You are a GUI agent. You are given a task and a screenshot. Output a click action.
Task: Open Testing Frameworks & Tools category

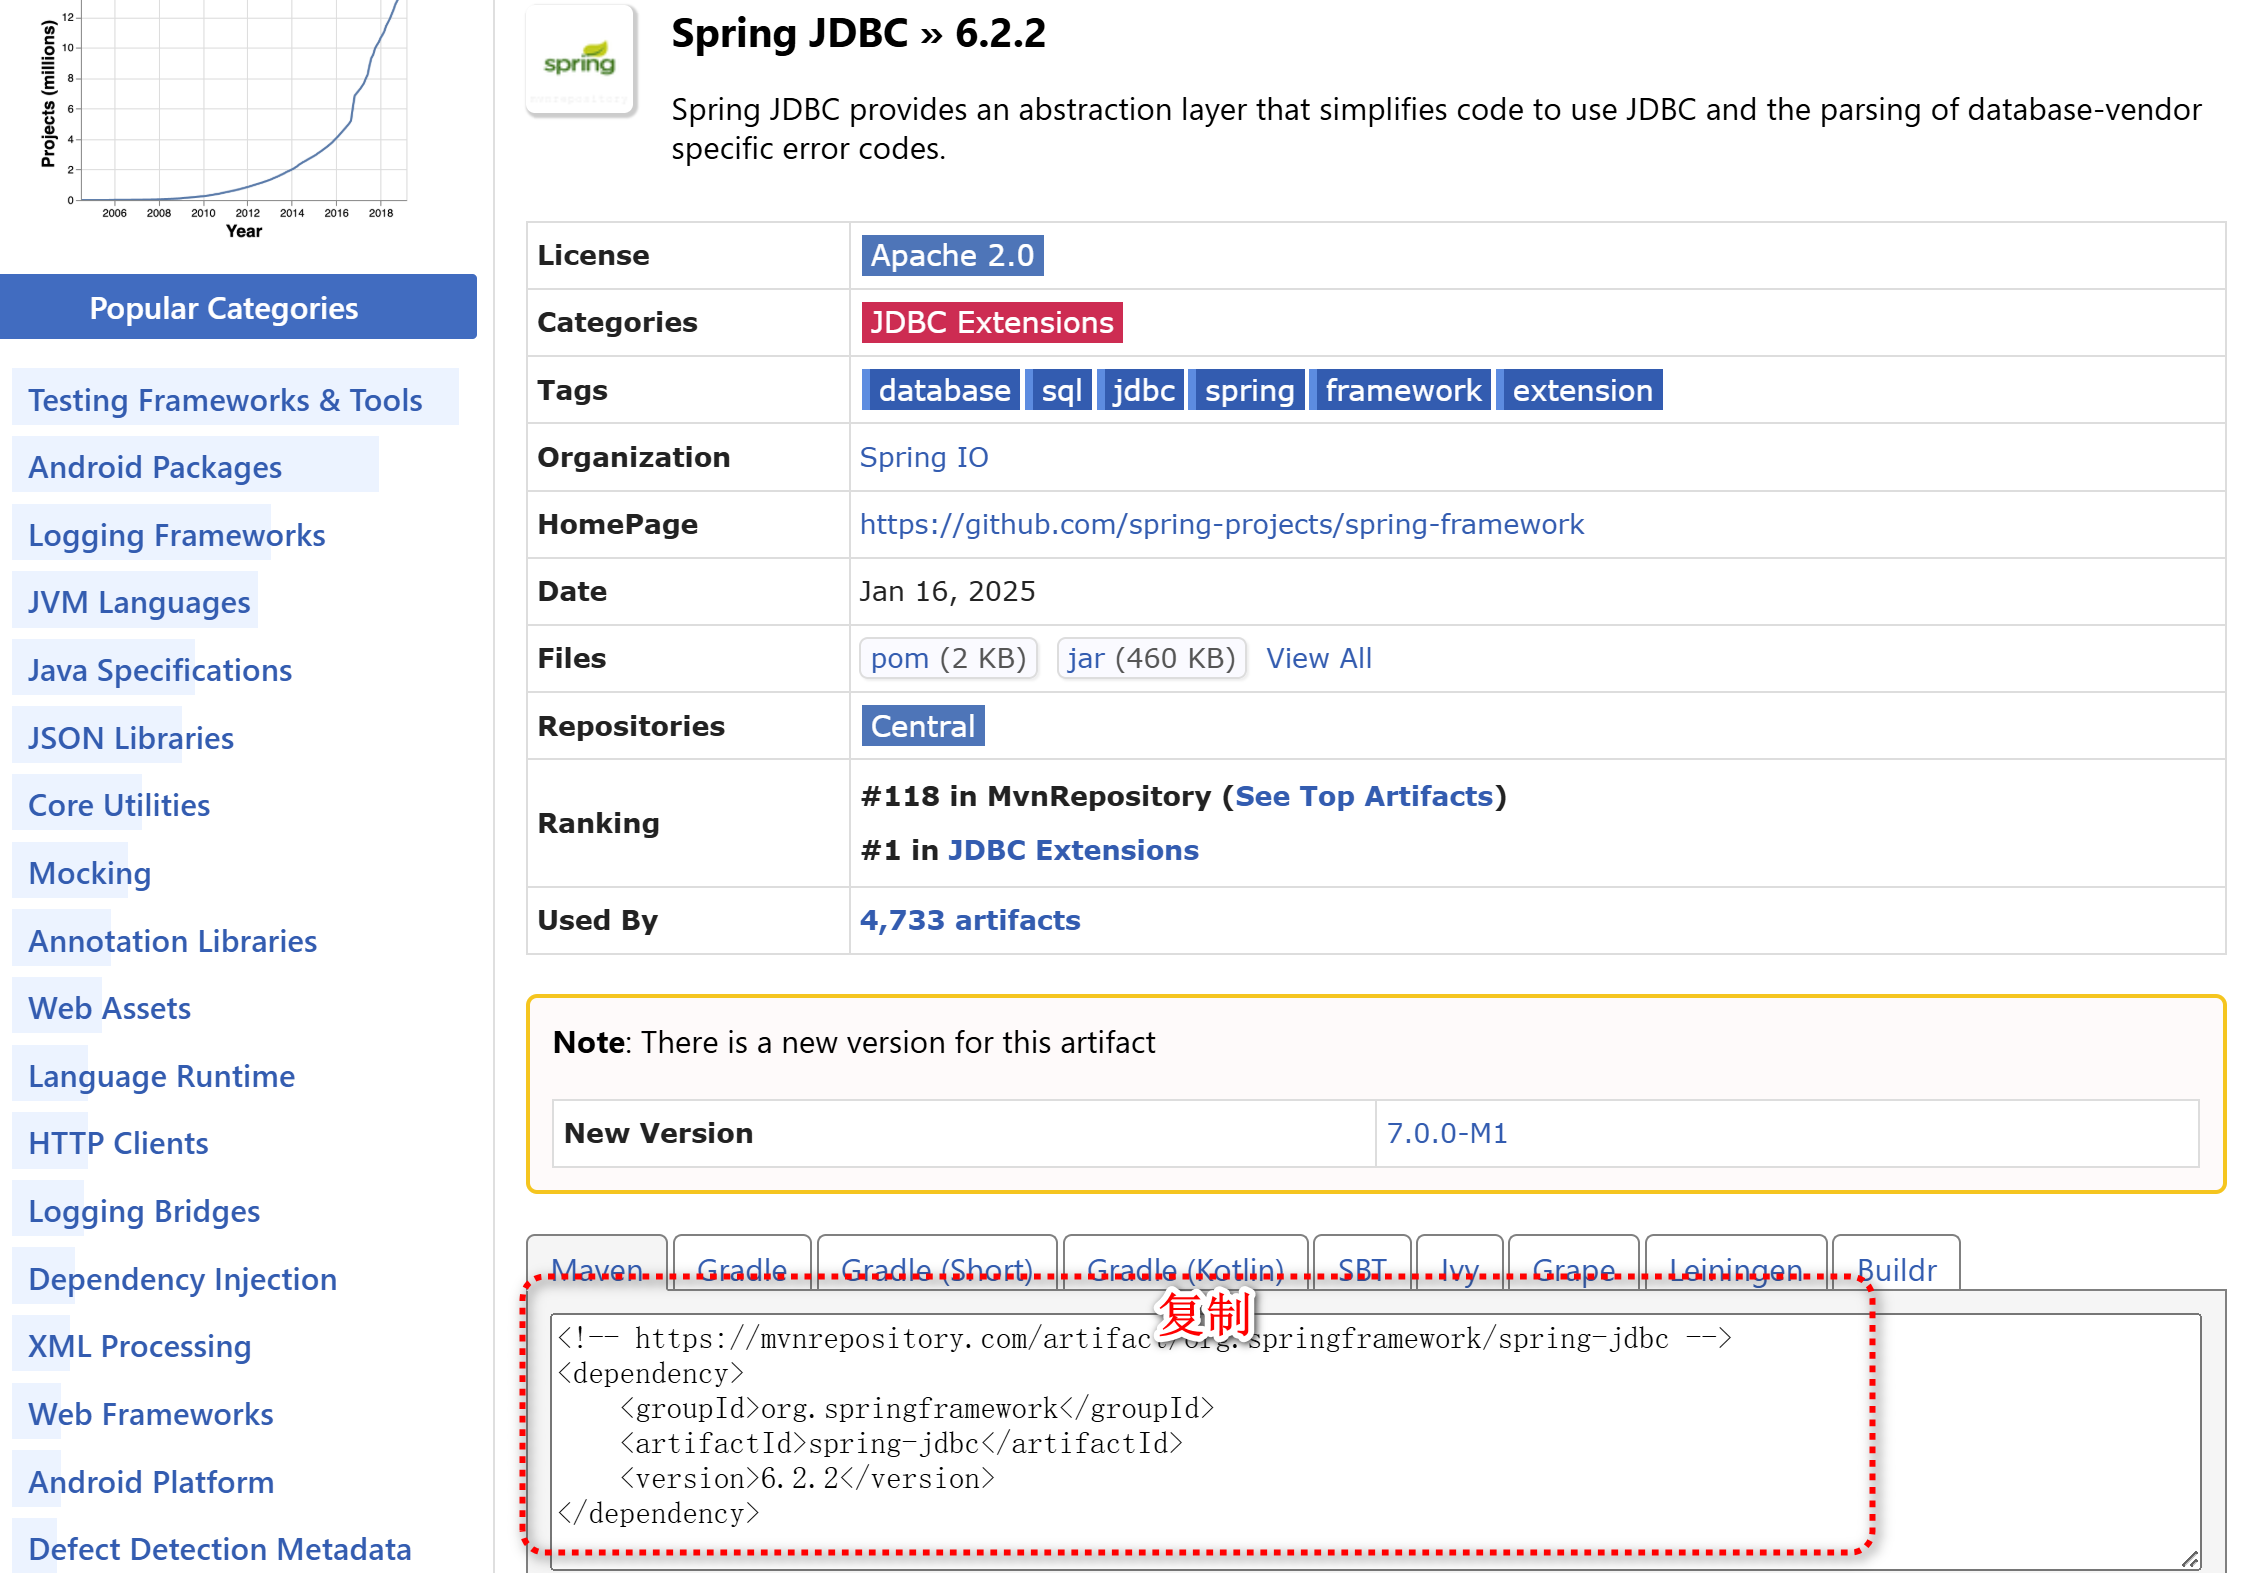pyautogui.click(x=225, y=400)
